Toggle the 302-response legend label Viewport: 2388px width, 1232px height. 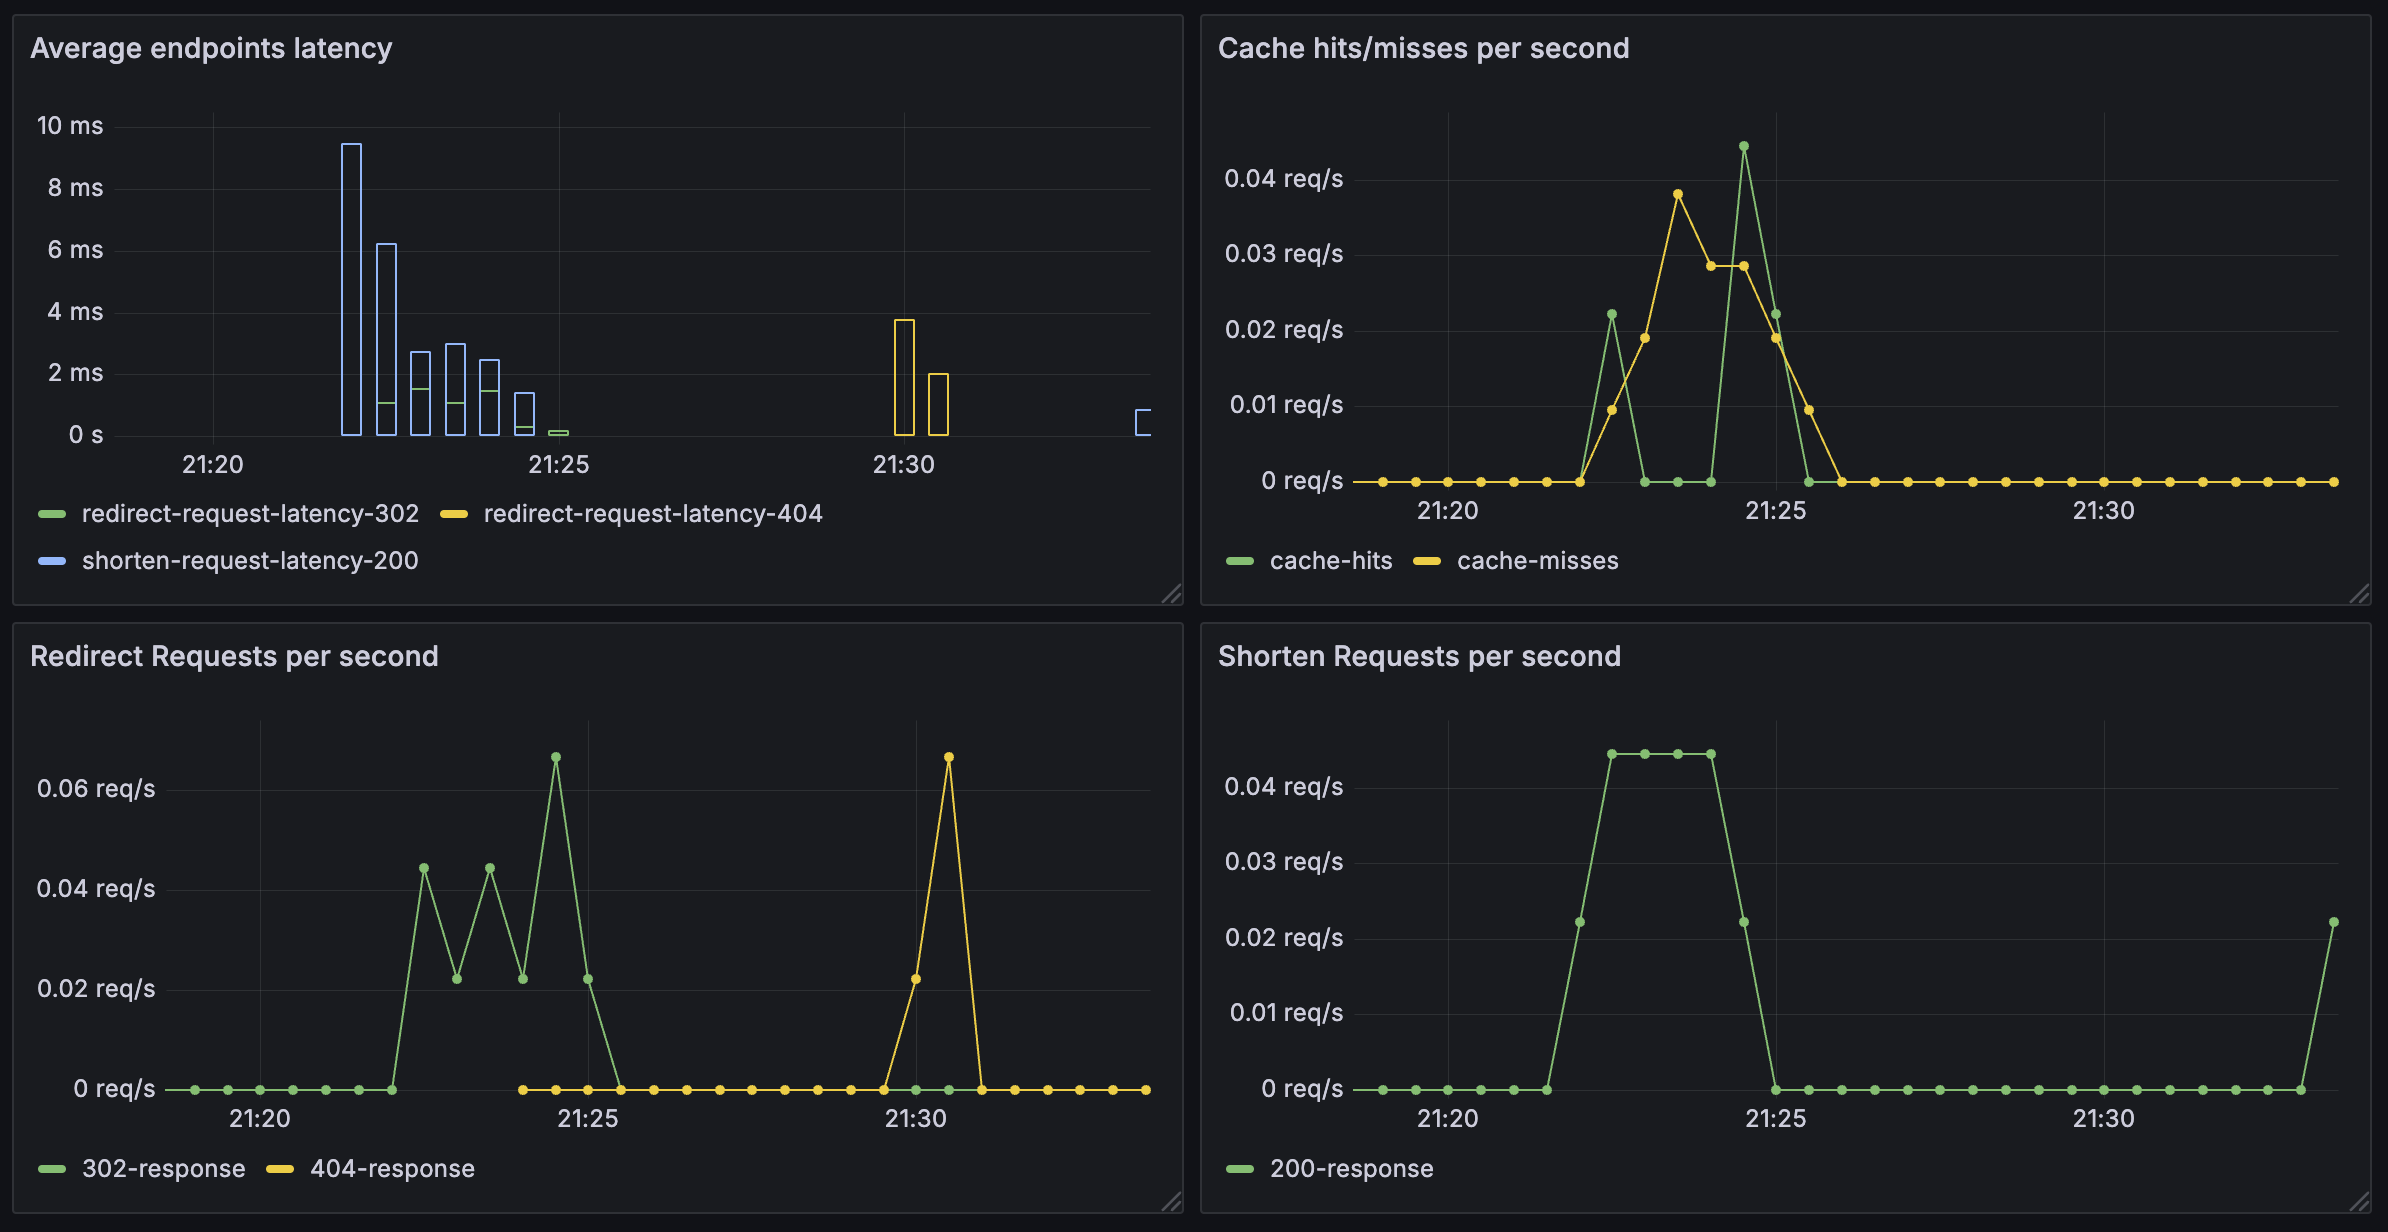[163, 1169]
